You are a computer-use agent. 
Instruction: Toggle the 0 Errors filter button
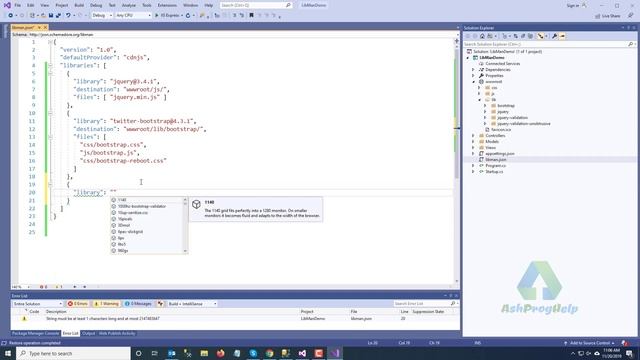(x=78, y=304)
